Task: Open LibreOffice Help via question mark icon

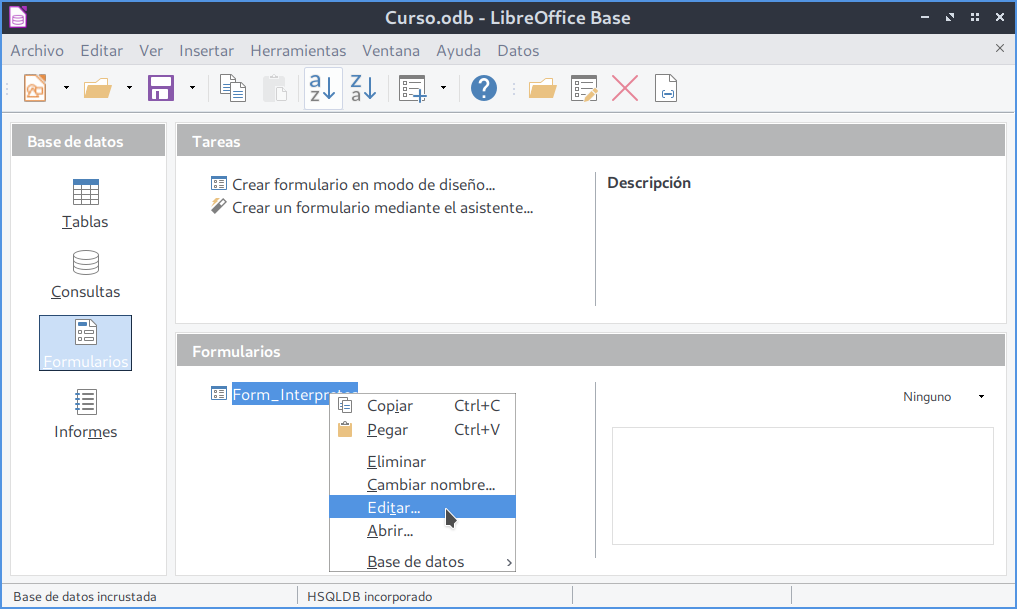Action: (x=484, y=88)
